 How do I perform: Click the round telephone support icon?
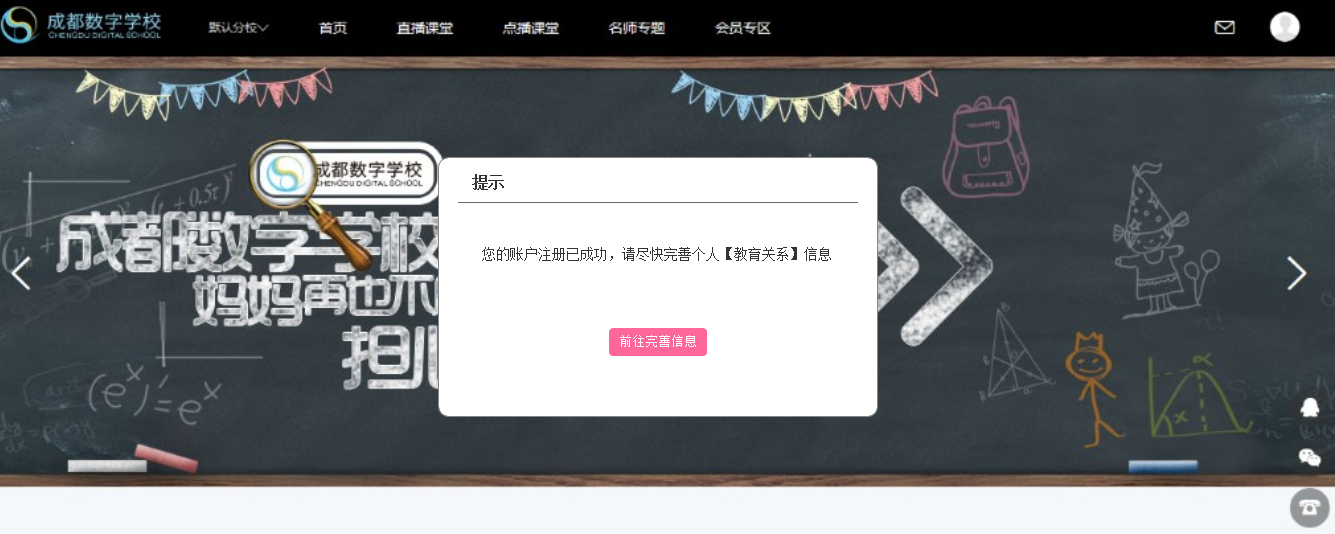click(1310, 507)
